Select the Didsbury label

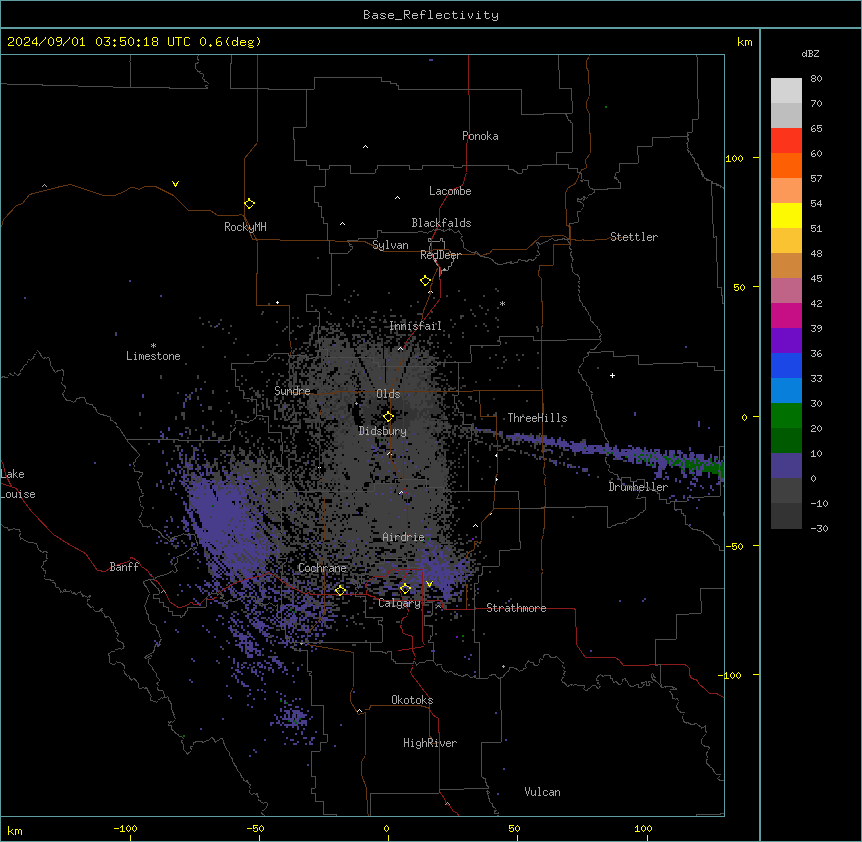coord(383,431)
